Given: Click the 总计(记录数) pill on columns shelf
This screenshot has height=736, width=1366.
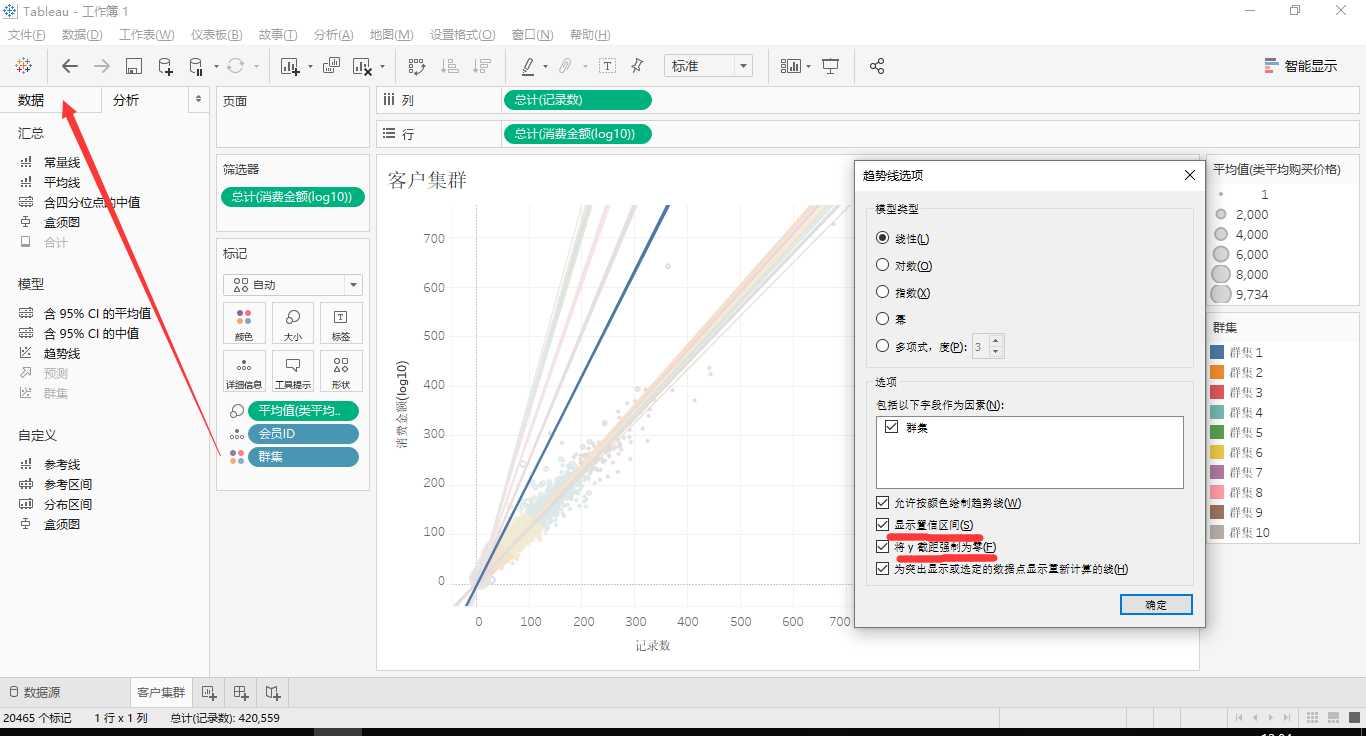Looking at the screenshot, I should 578,100.
